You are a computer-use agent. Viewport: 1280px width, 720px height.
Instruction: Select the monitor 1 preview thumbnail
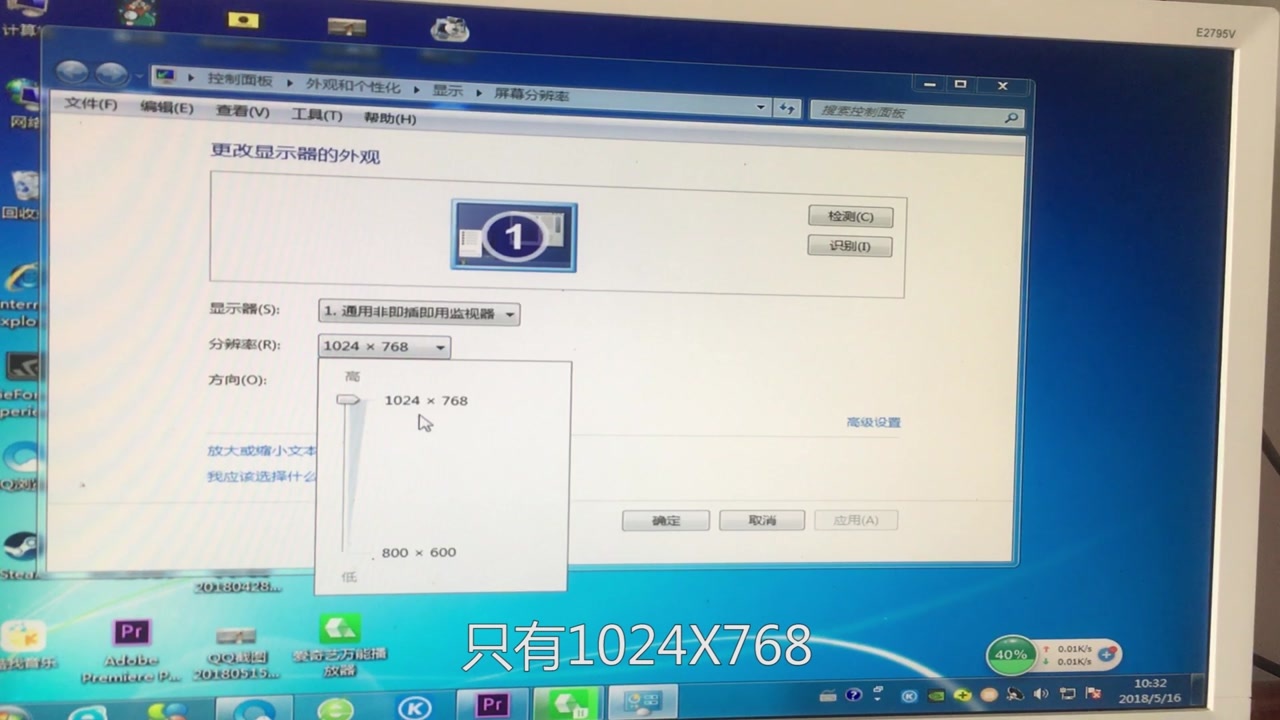(514, 236)
